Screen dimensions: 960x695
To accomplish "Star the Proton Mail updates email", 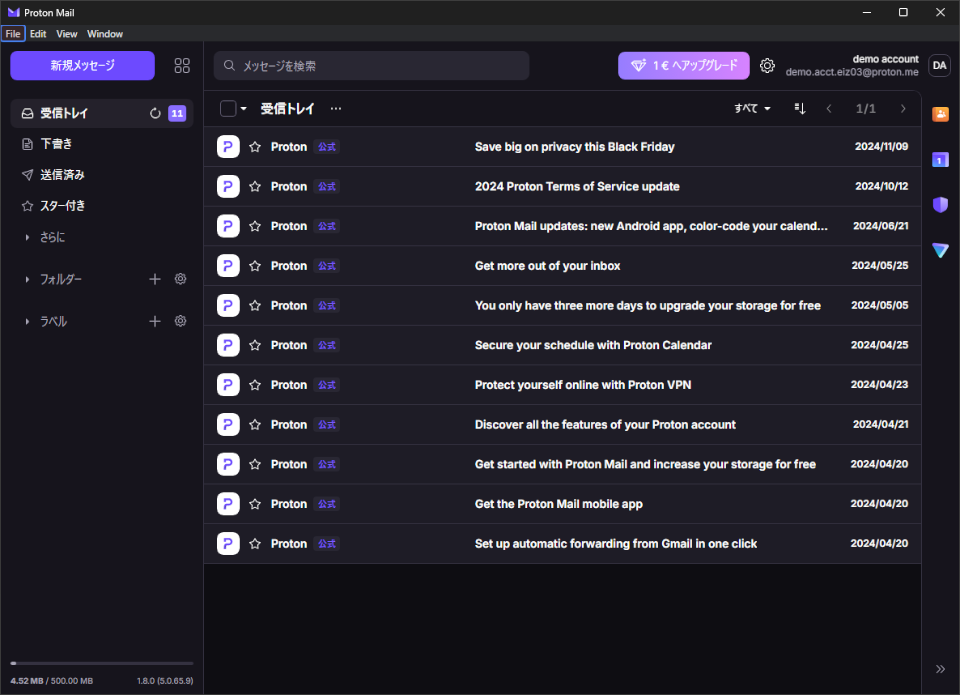I will point(255,226).
